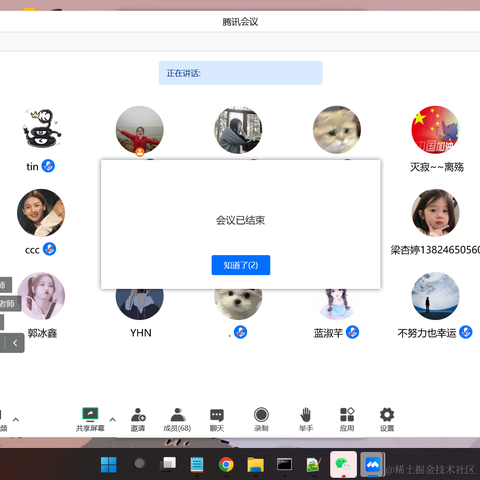Collapse the side panel with the left chevron
Image resolution: width=480 pixels, height=480 pixels.
[15, 343]
